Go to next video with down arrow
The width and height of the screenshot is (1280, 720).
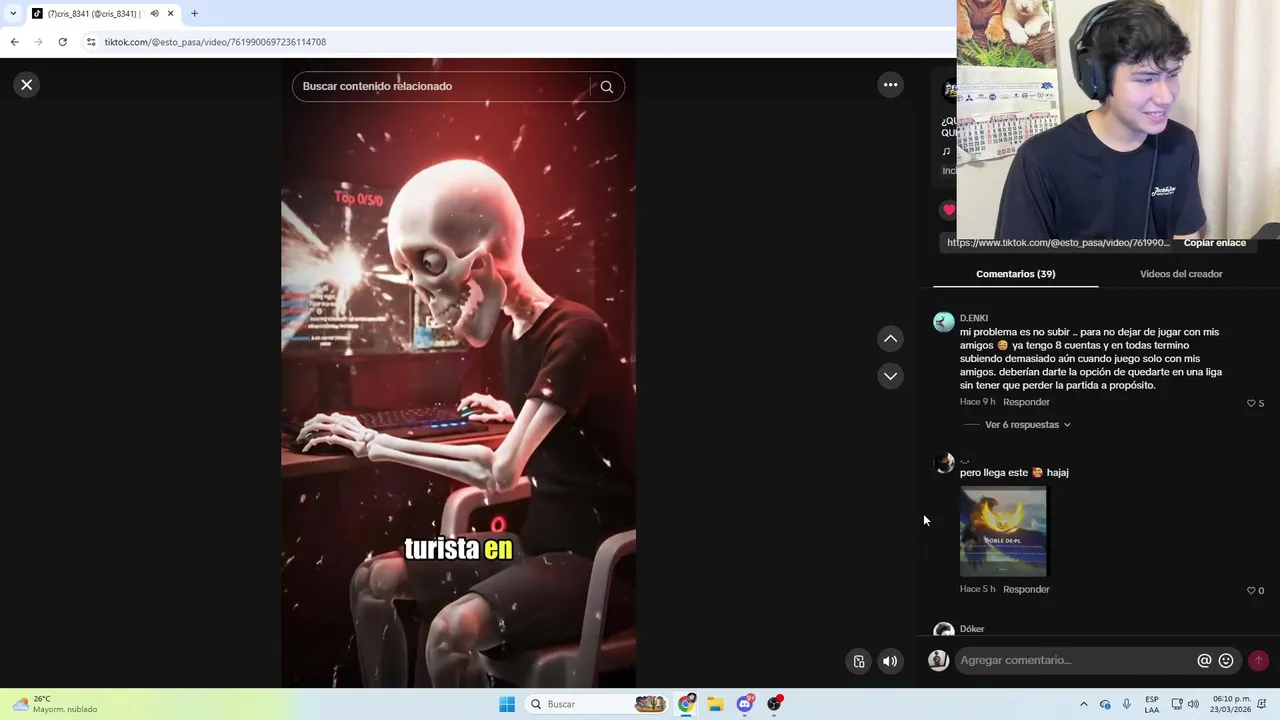[x=890, y=376]
